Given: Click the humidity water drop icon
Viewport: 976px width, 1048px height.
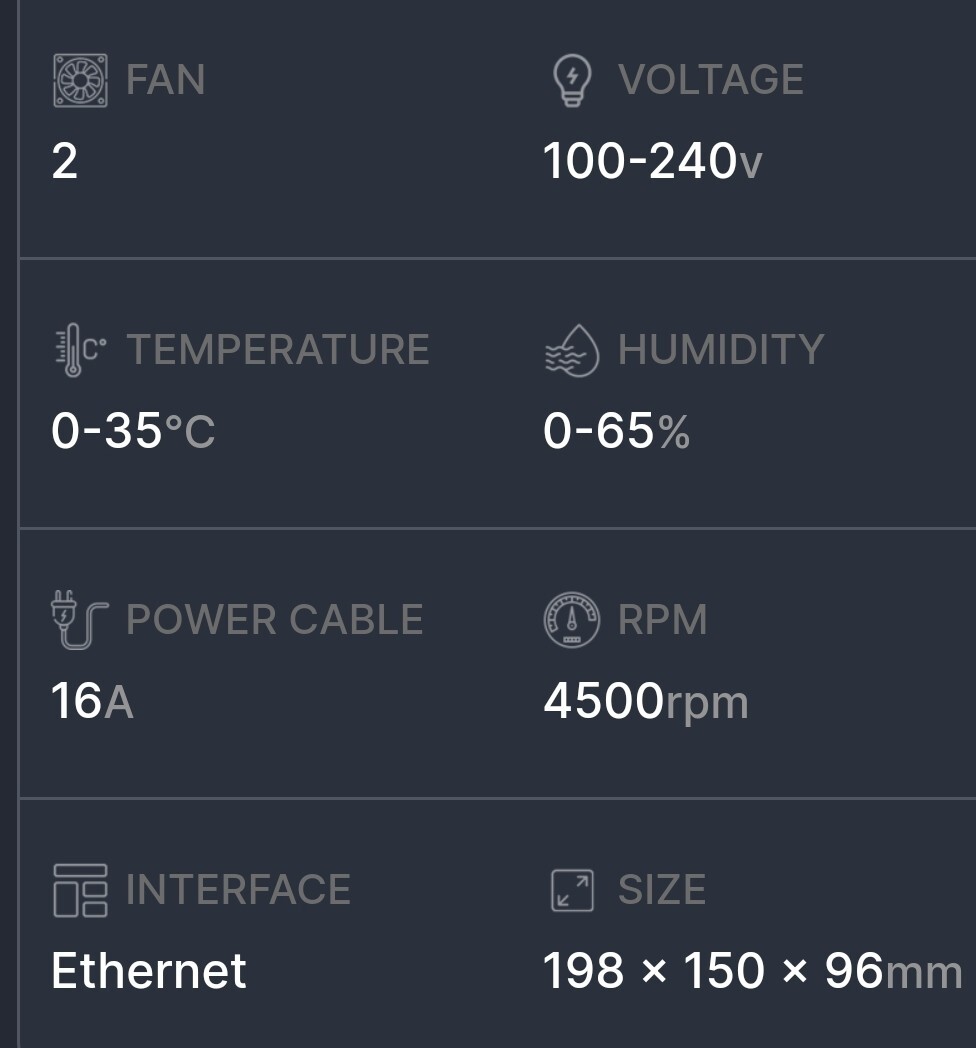Looking at the screenshot, I should [572, 350].
